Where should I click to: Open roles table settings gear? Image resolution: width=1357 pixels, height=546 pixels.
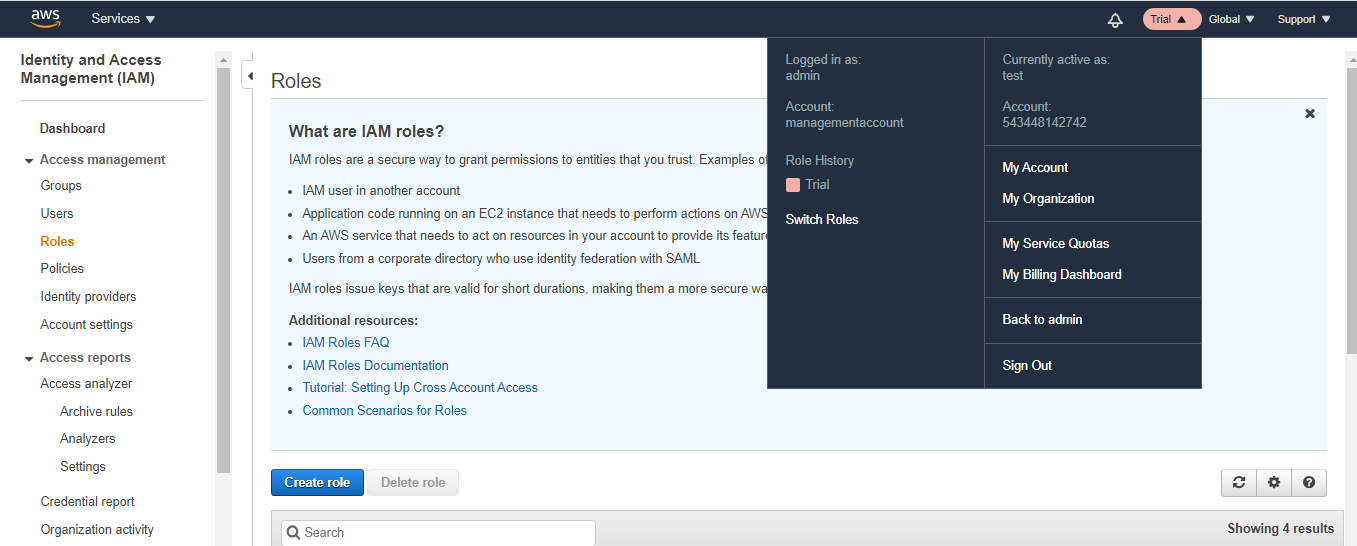pos(1273,483)
